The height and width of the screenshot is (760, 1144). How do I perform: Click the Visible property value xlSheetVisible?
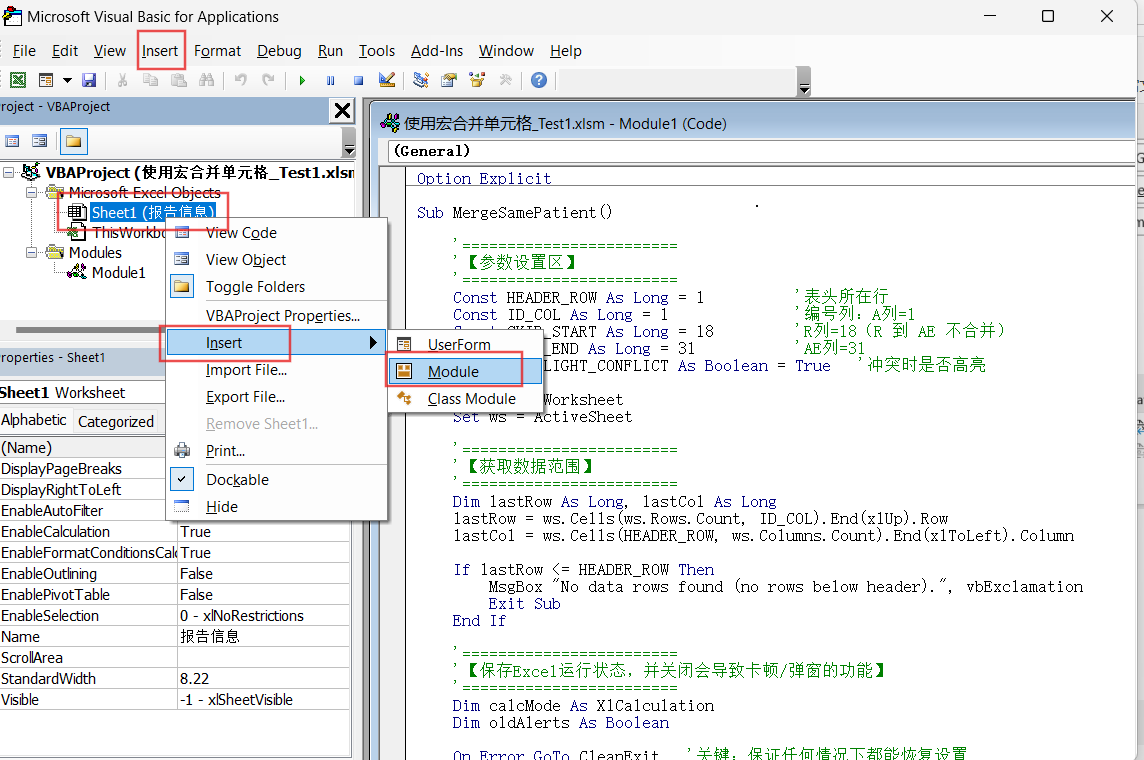pyautogui.click(x=263, y=699)
